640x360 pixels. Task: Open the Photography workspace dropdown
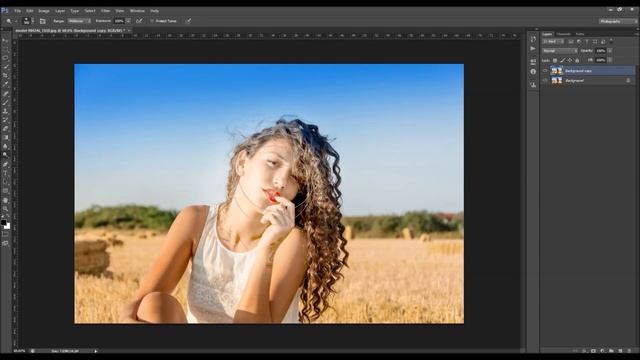point(617,21)
